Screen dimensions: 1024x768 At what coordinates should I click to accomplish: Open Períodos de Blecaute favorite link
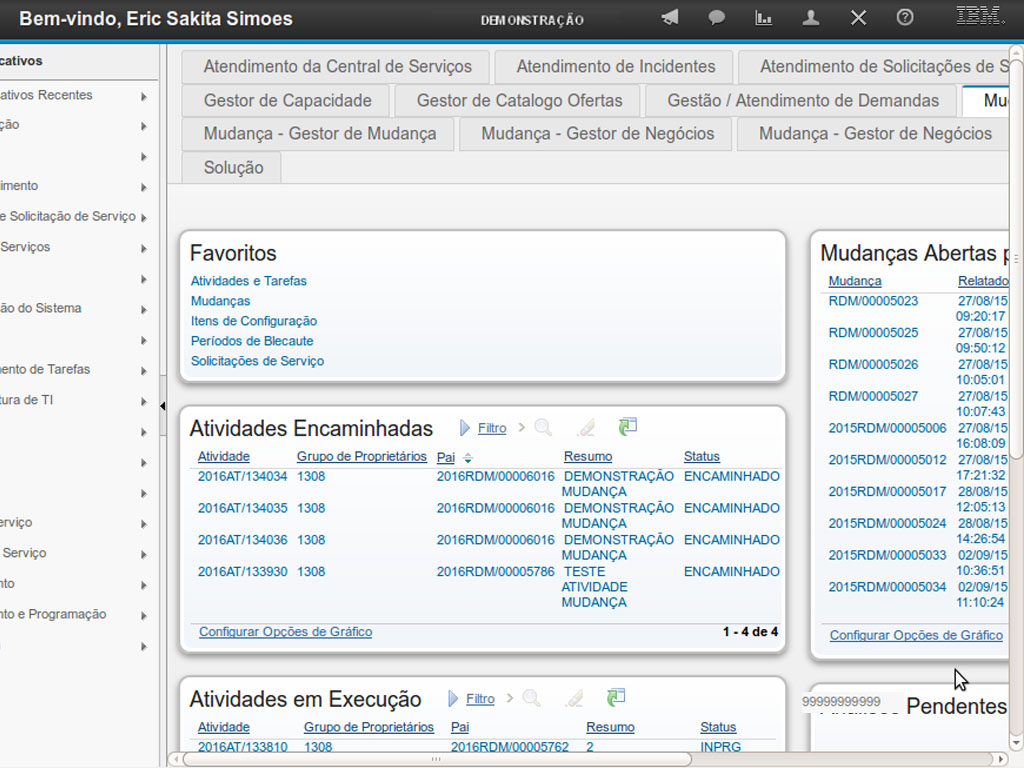click(x=252, y=341)
